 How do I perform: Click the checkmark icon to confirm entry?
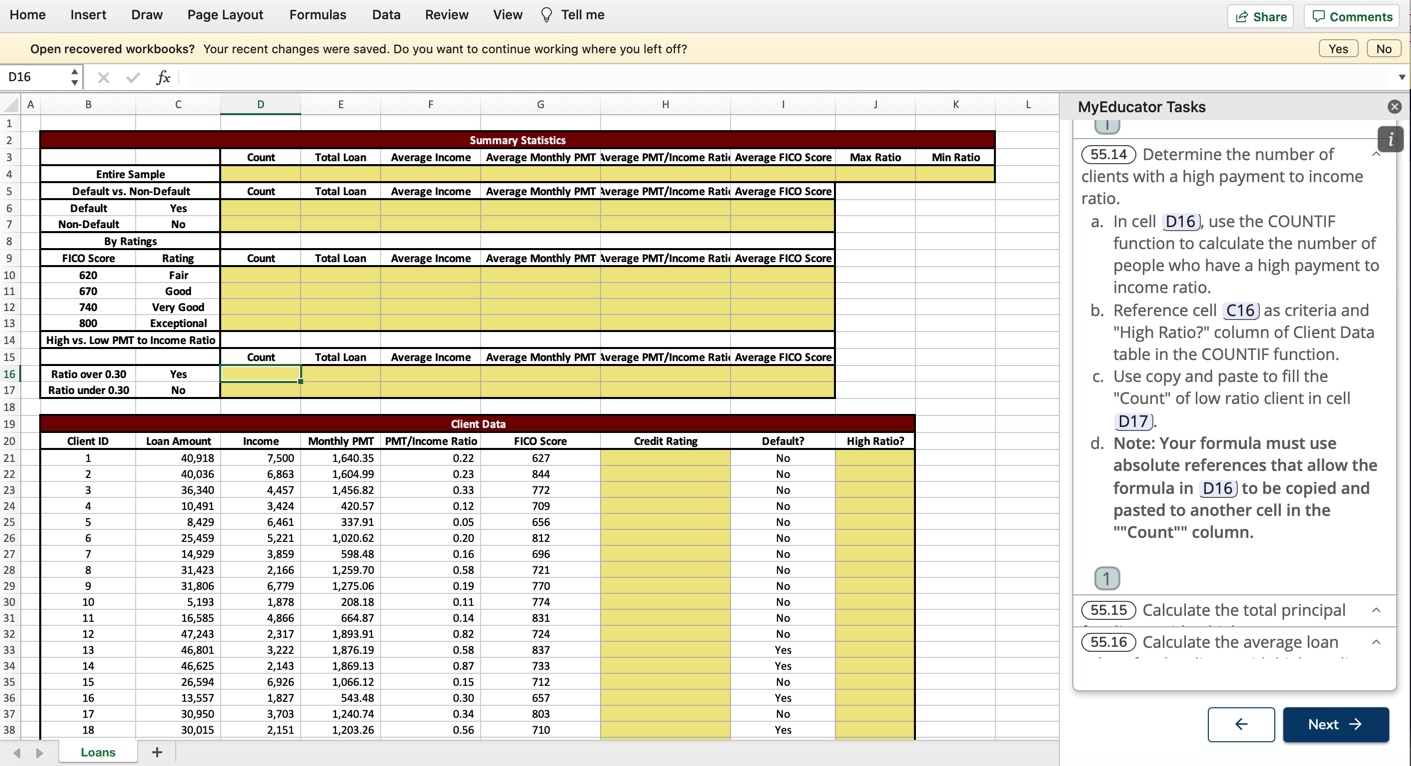pyautogui.click(x=132, y=77)
